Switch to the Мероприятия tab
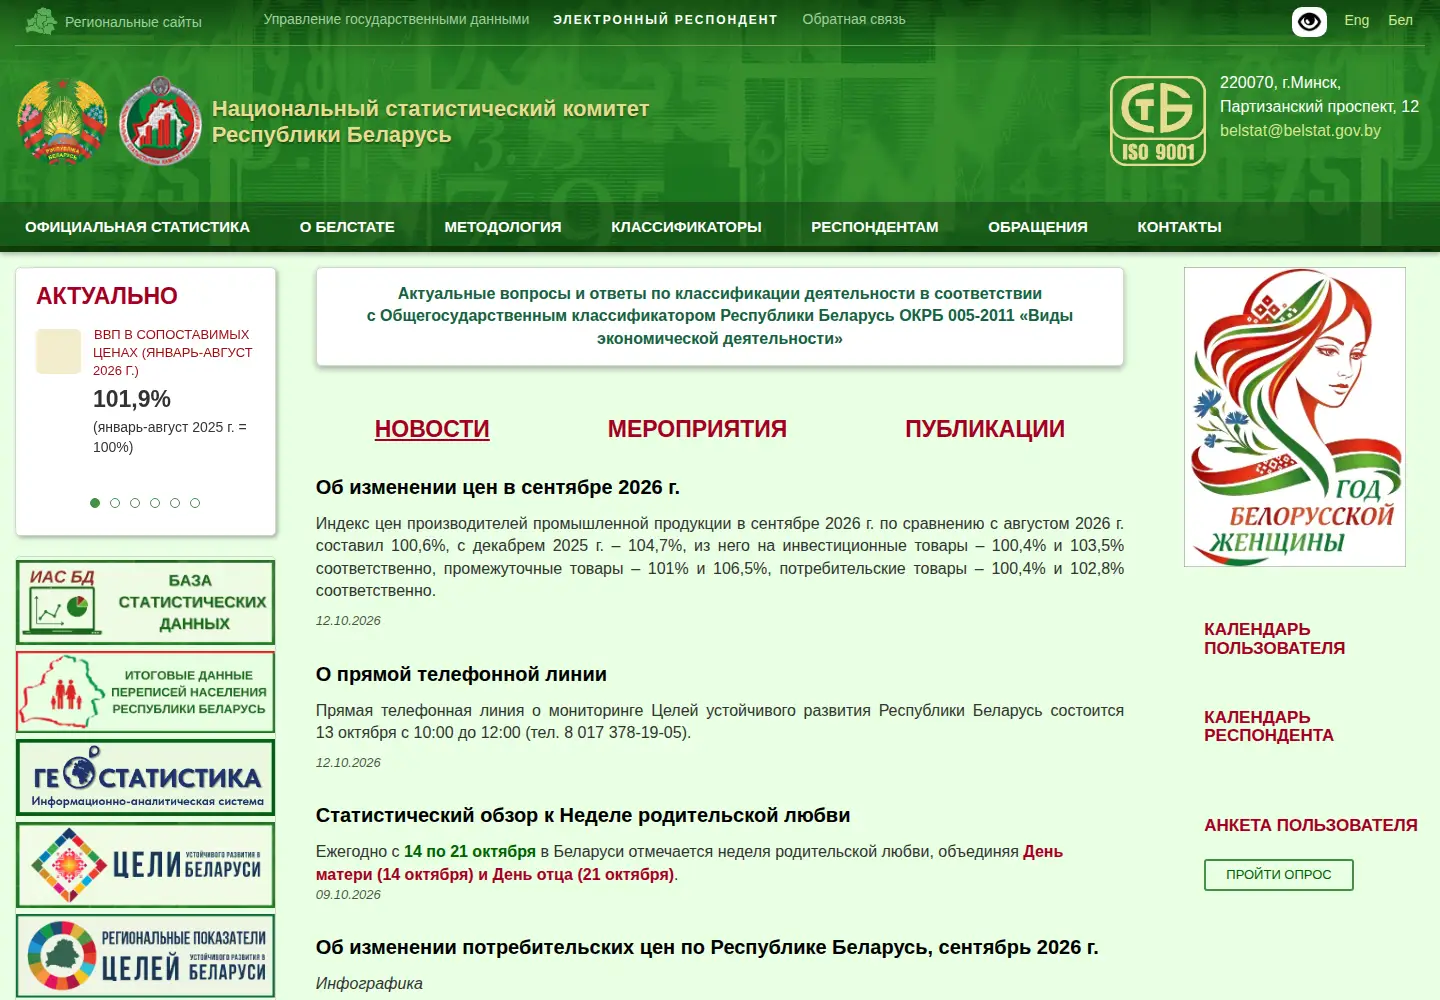Screen dimensions: 1440x1000 pos(697,429)
